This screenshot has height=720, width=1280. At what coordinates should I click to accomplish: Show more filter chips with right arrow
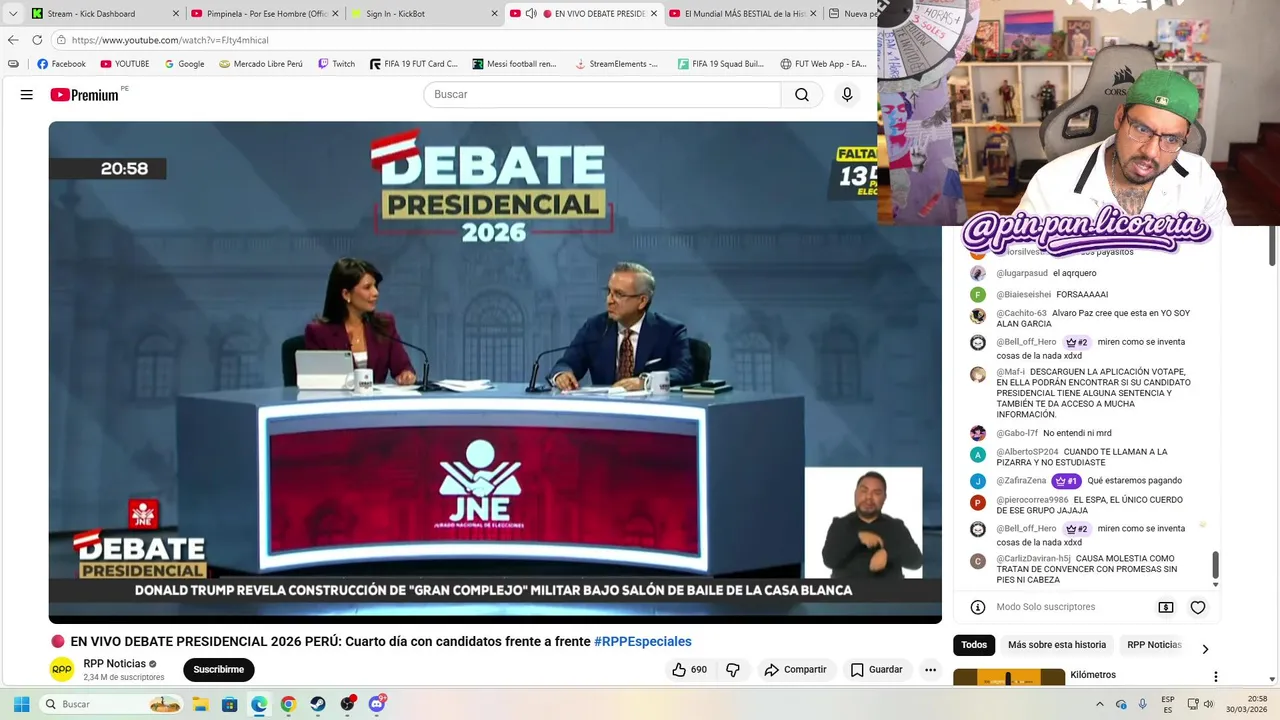point(1205,648)
